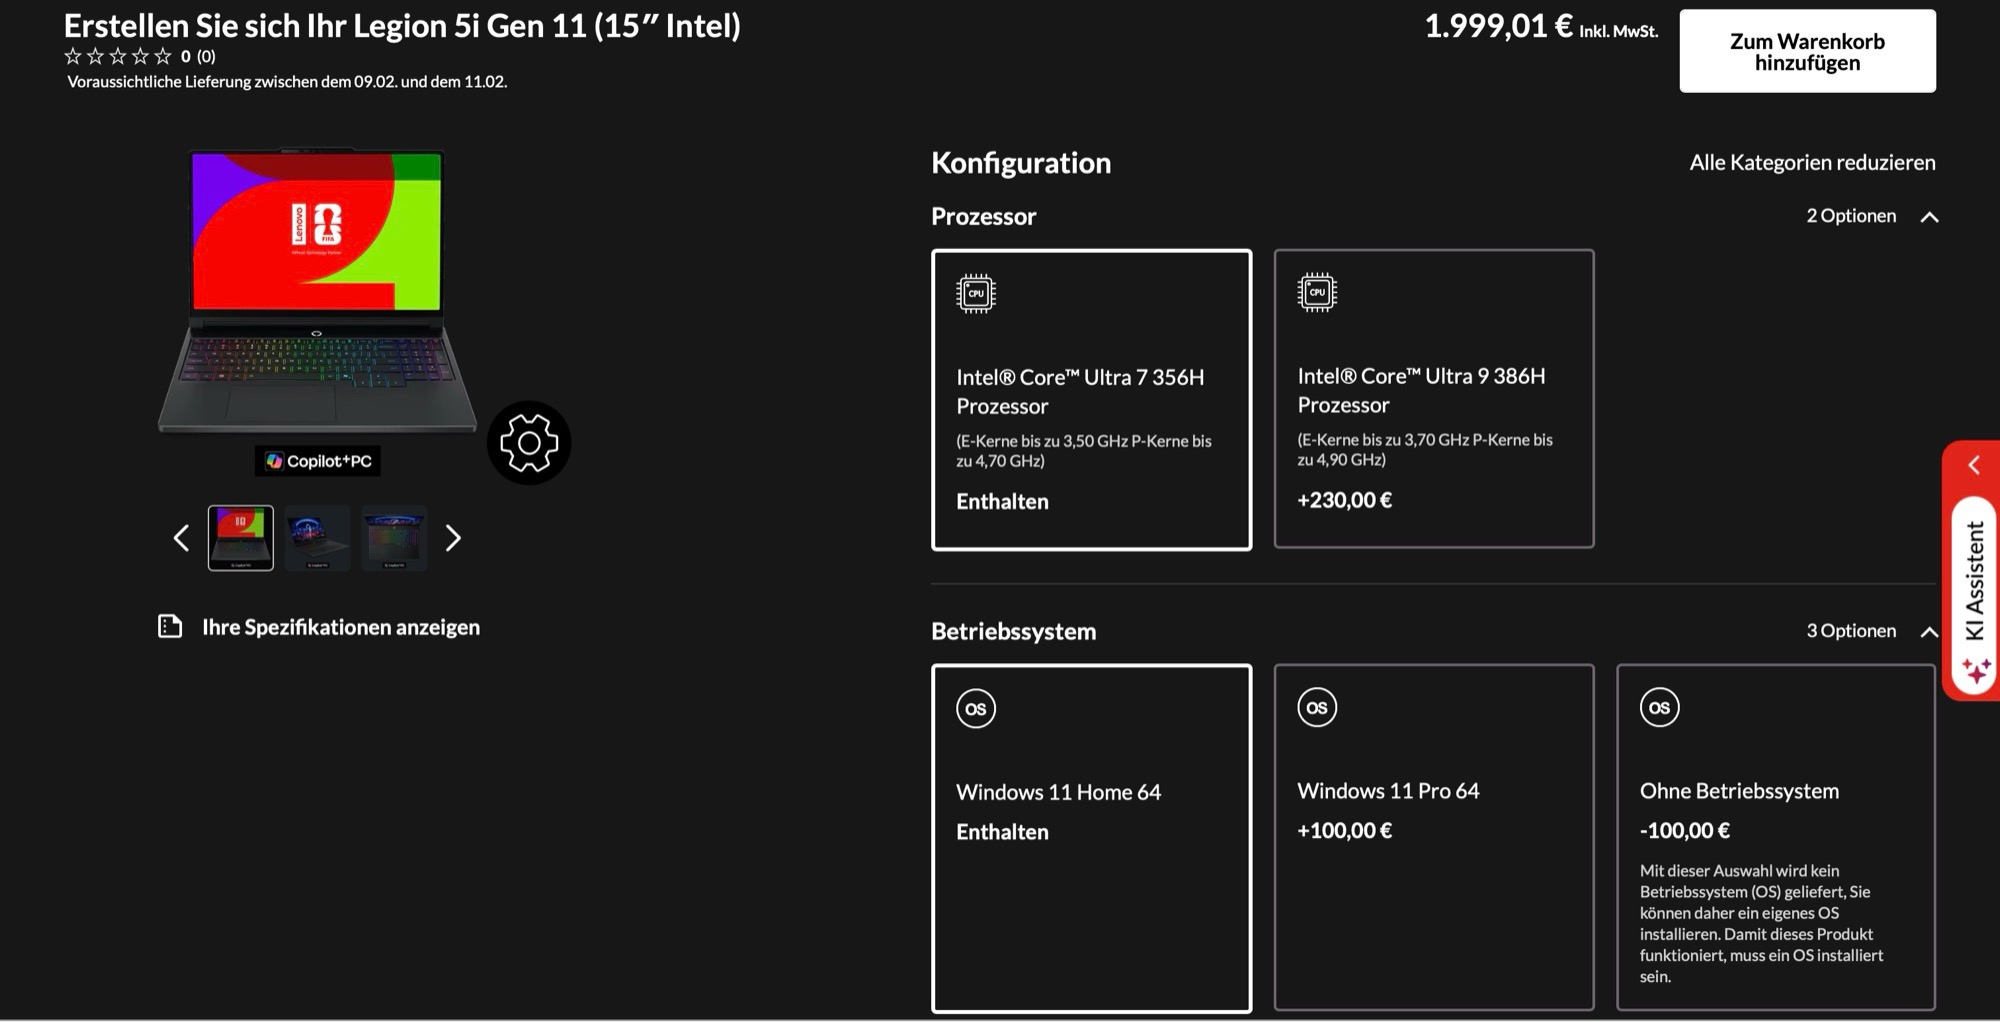Click the no-OS description text
Viewport: 2000px width, 1022px height.
click(1761, 924)
